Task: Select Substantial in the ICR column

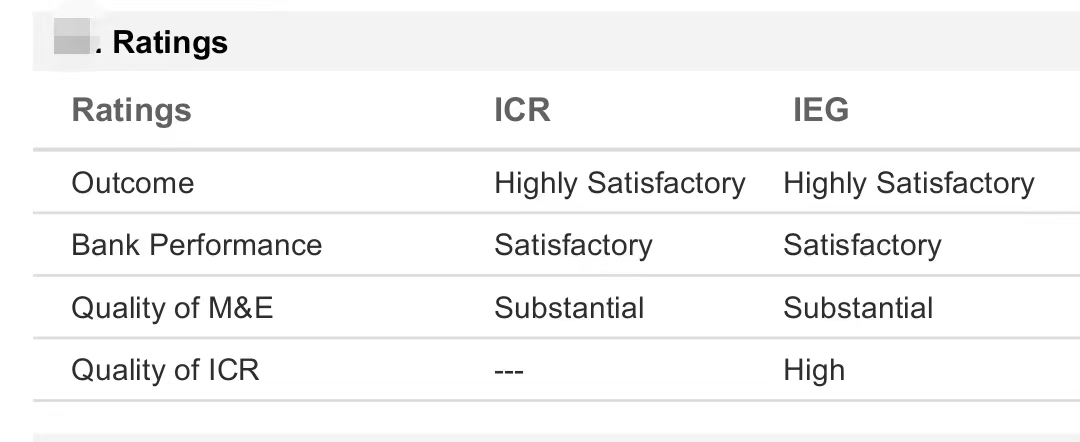Action: 569,308
